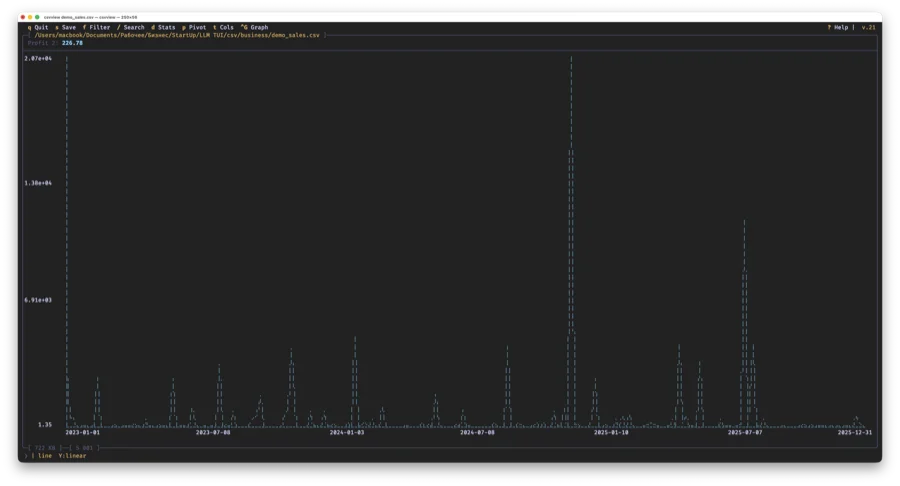Click the 2023-07-08 x-axis date label

pos(213,432)
